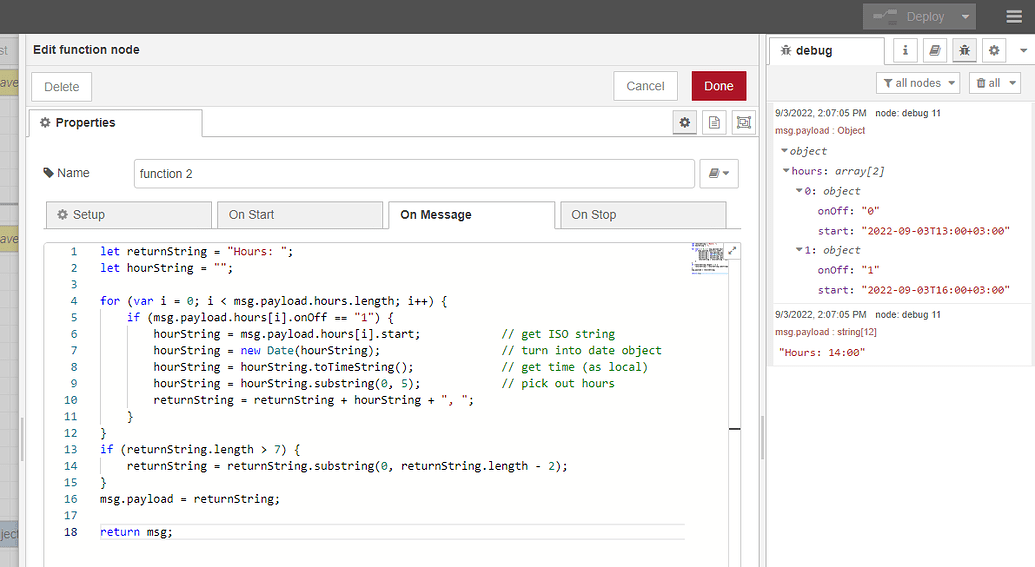Expand the code editor to full size
Image resolution: width=1035 pixels, height=567 pixels.
(x=733, y=250)
